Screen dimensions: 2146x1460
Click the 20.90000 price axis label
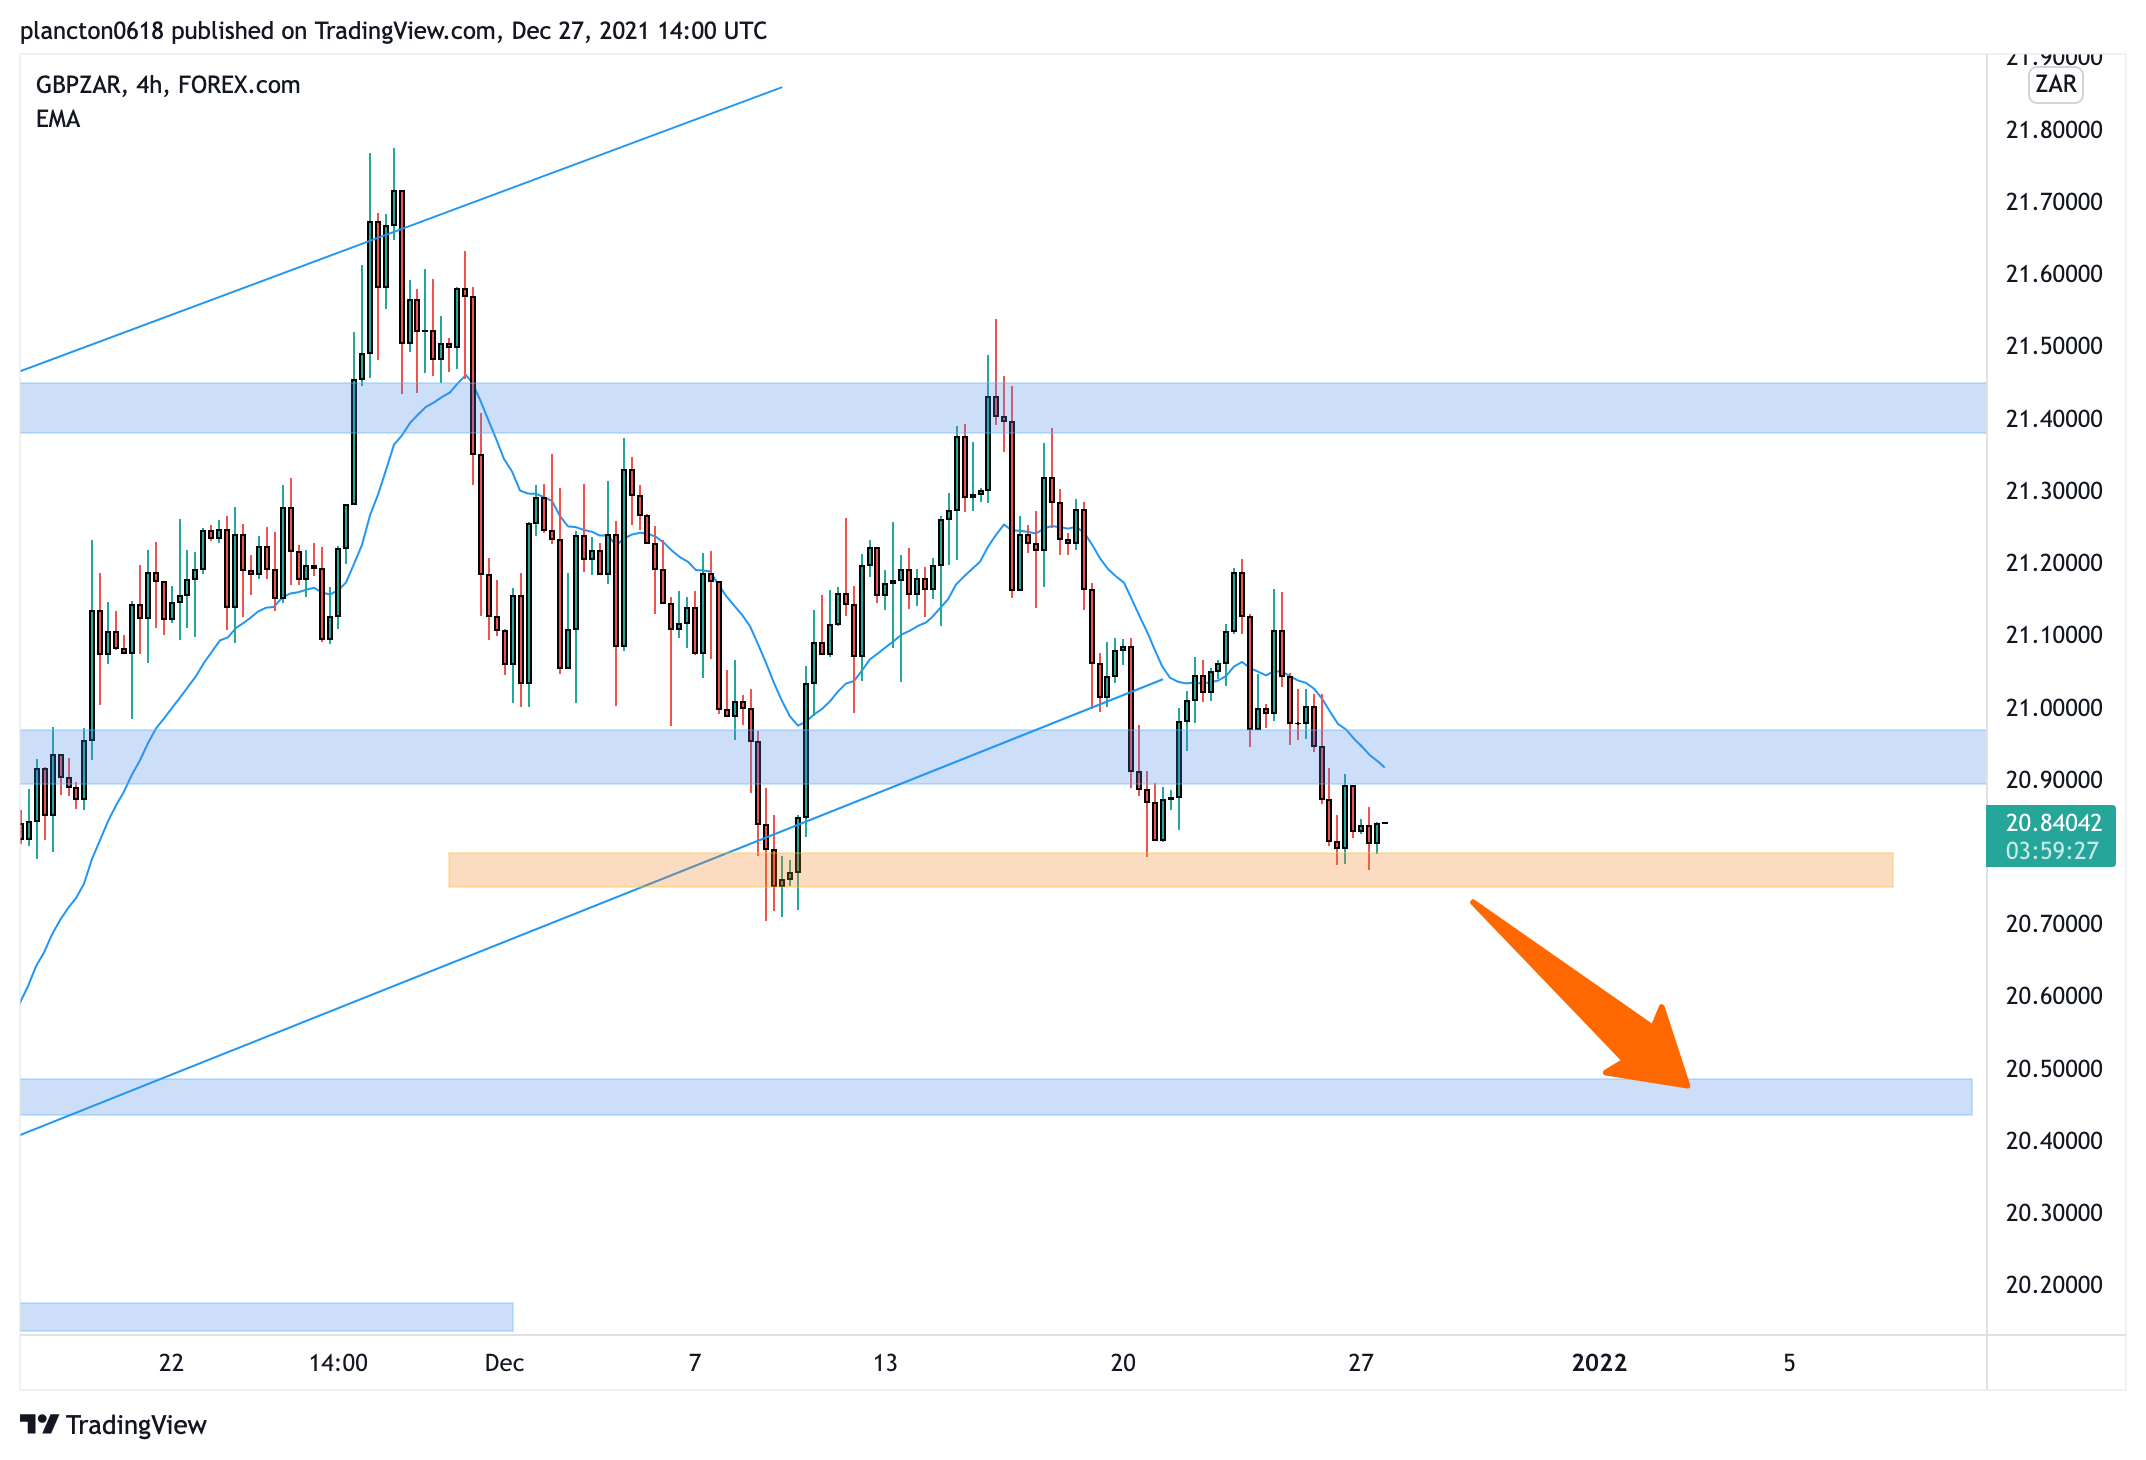tap(2054, 780)
